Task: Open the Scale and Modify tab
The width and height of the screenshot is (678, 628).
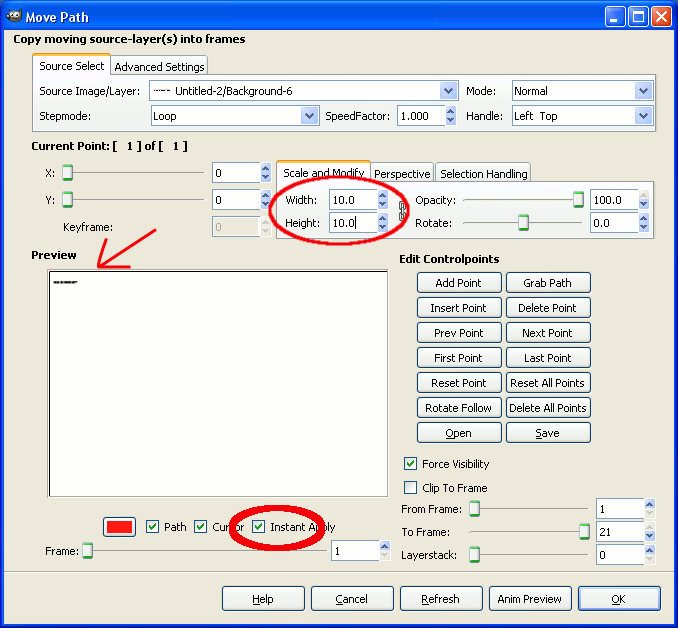Action: point(323,173)
